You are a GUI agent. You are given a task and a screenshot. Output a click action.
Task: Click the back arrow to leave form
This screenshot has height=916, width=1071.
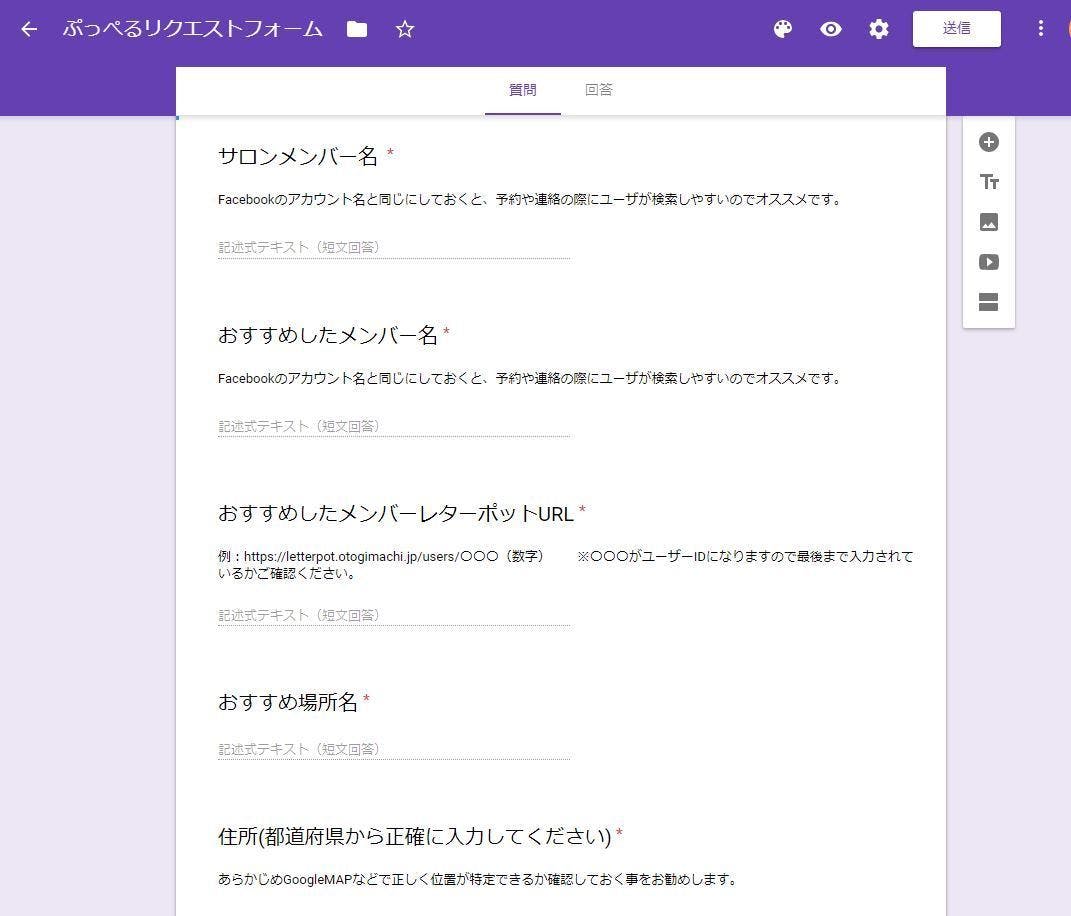[x=29, y=29]
